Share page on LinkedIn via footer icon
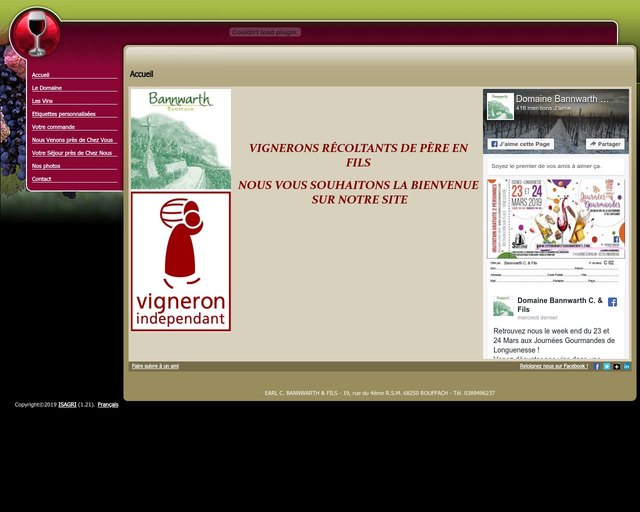The image size is (640, 512). click(x=626, y=366)
